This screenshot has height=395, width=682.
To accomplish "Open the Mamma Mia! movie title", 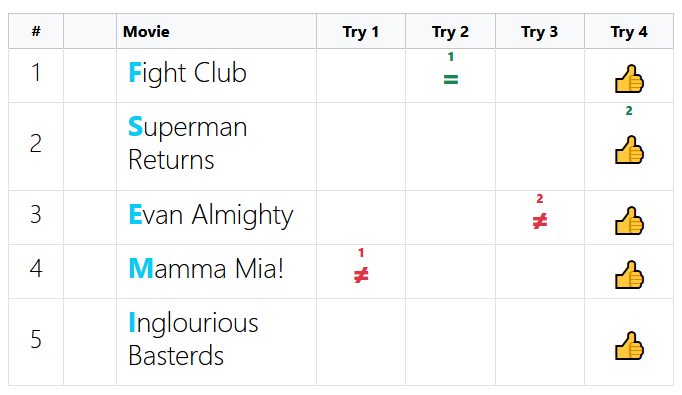I will point(206,268).
